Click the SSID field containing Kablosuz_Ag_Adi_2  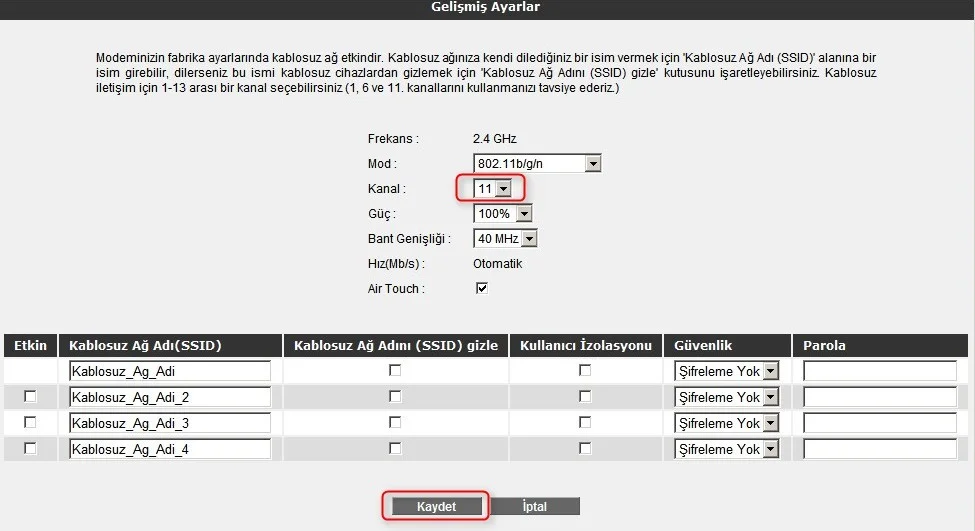tap(170, 397)
